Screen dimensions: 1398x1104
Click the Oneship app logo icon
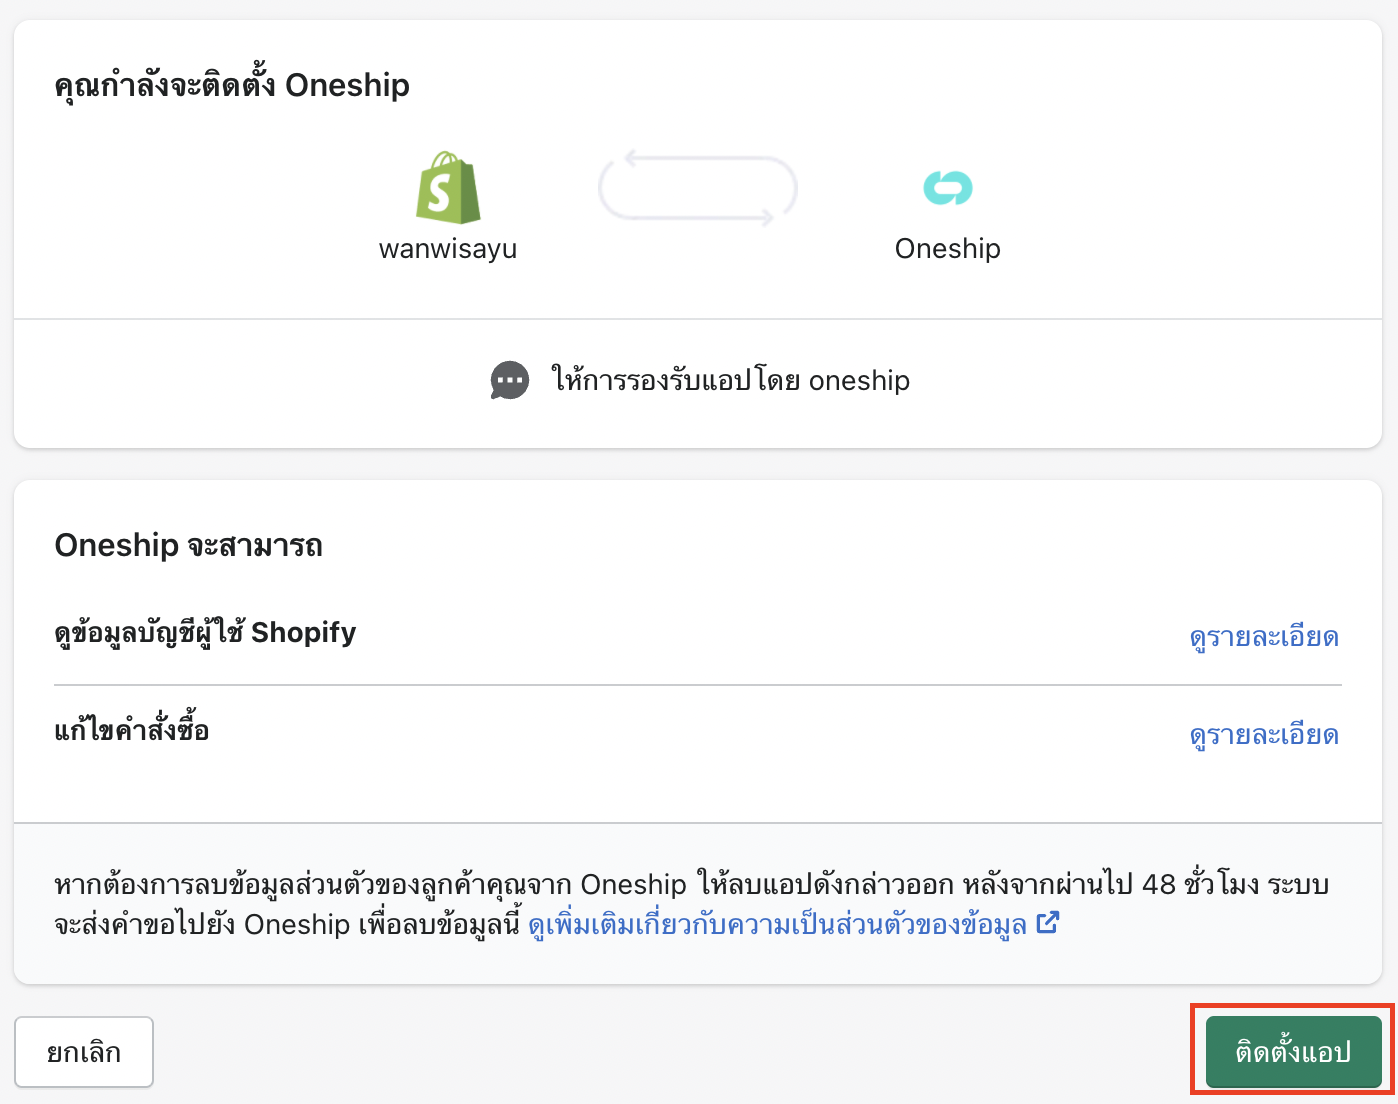[948, 187]
